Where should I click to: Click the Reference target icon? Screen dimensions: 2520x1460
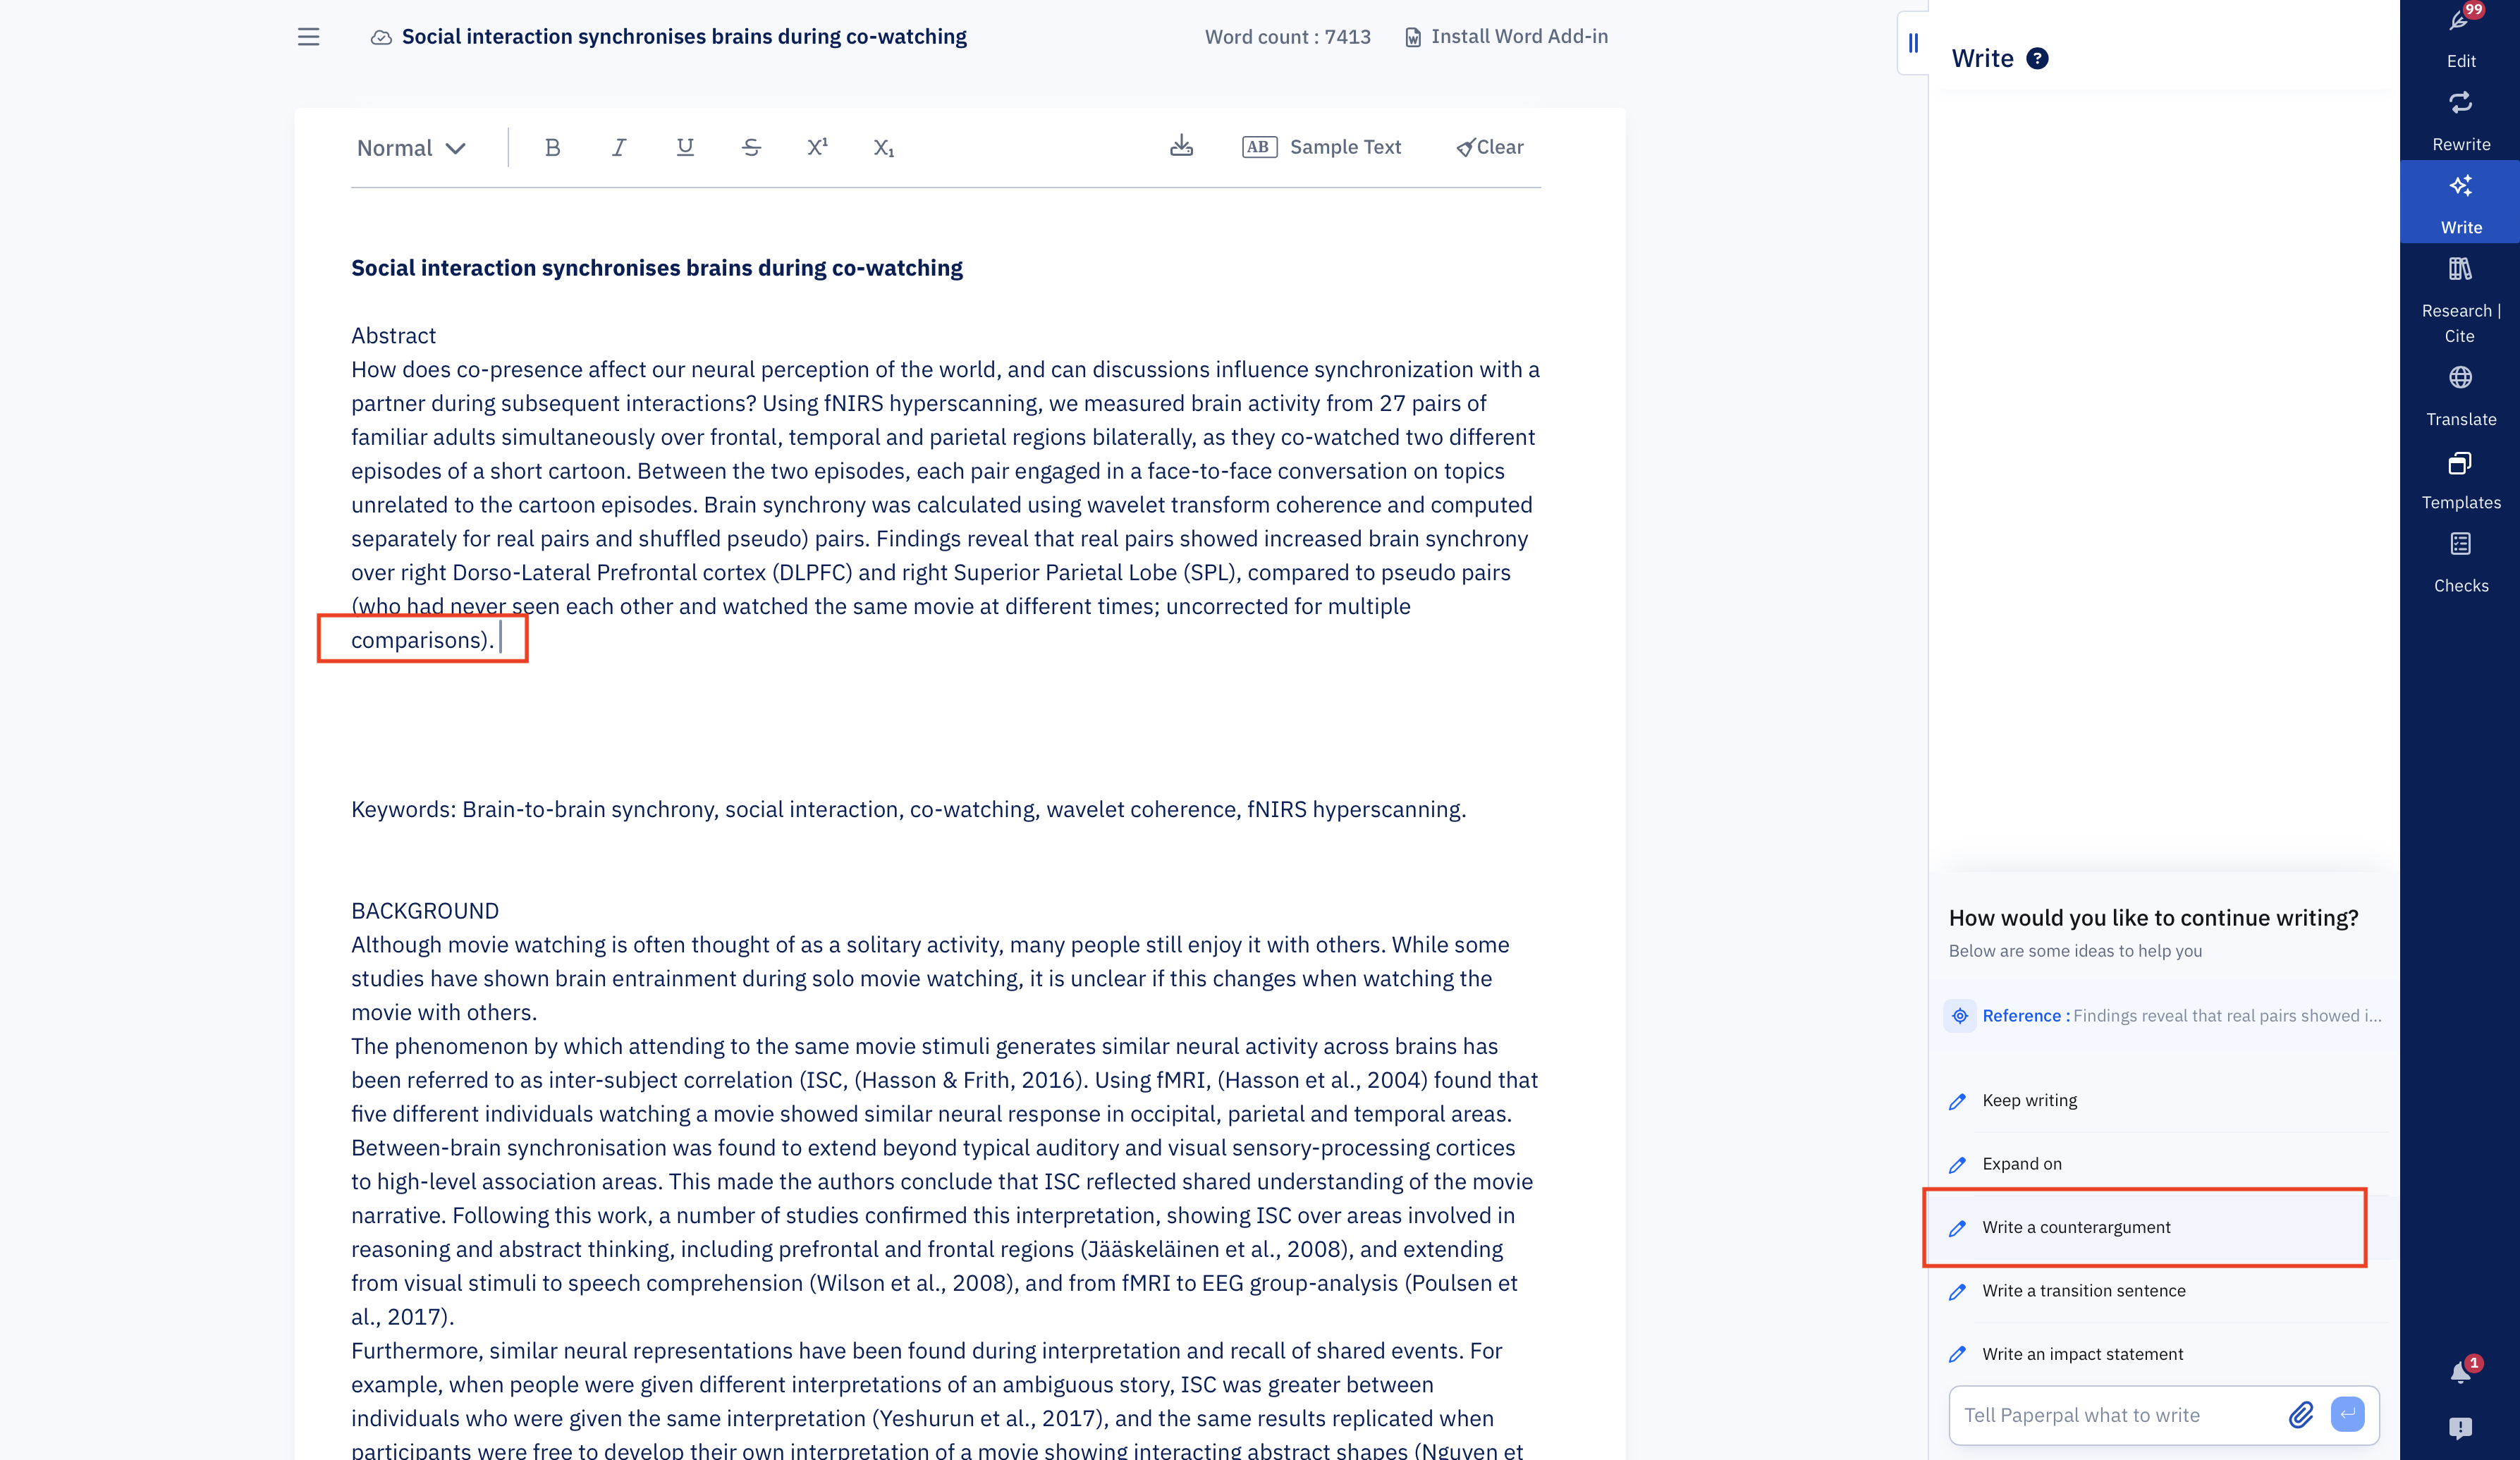pyautogui.click(x=1960, y=1016)
